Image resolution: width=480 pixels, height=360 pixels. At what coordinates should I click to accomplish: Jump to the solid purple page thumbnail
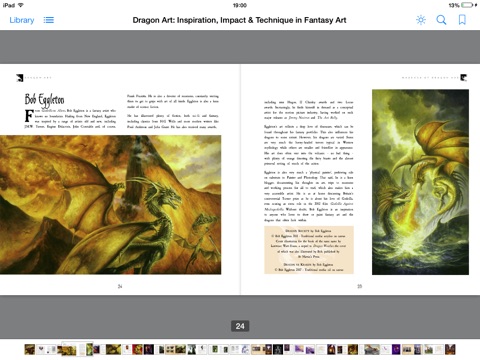[x=396, y=349]
